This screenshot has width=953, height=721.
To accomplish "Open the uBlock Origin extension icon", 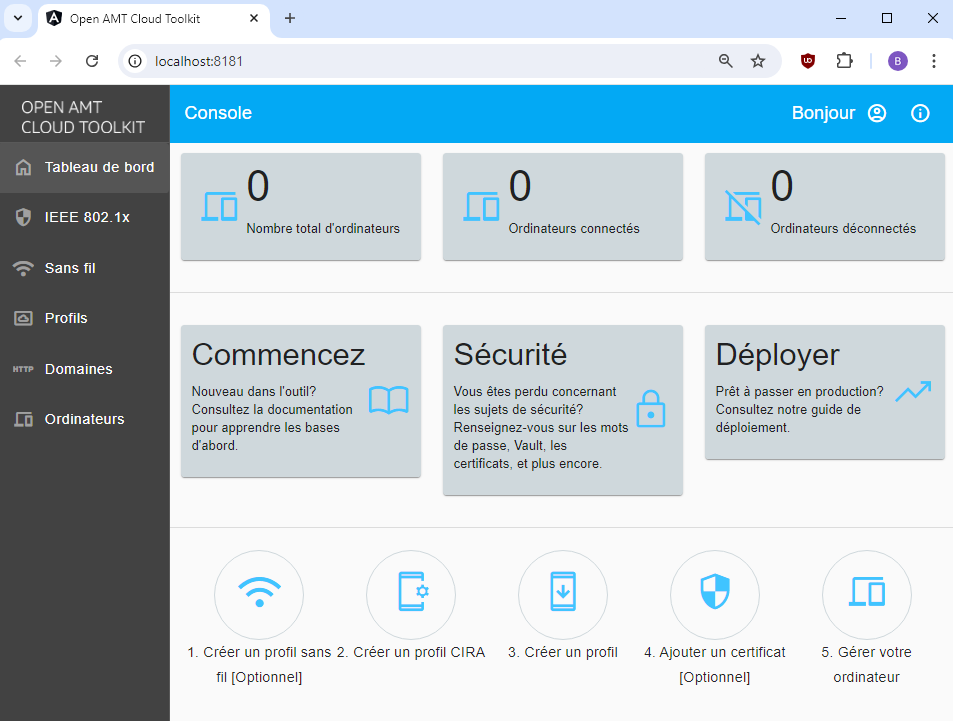I will 807,61.
